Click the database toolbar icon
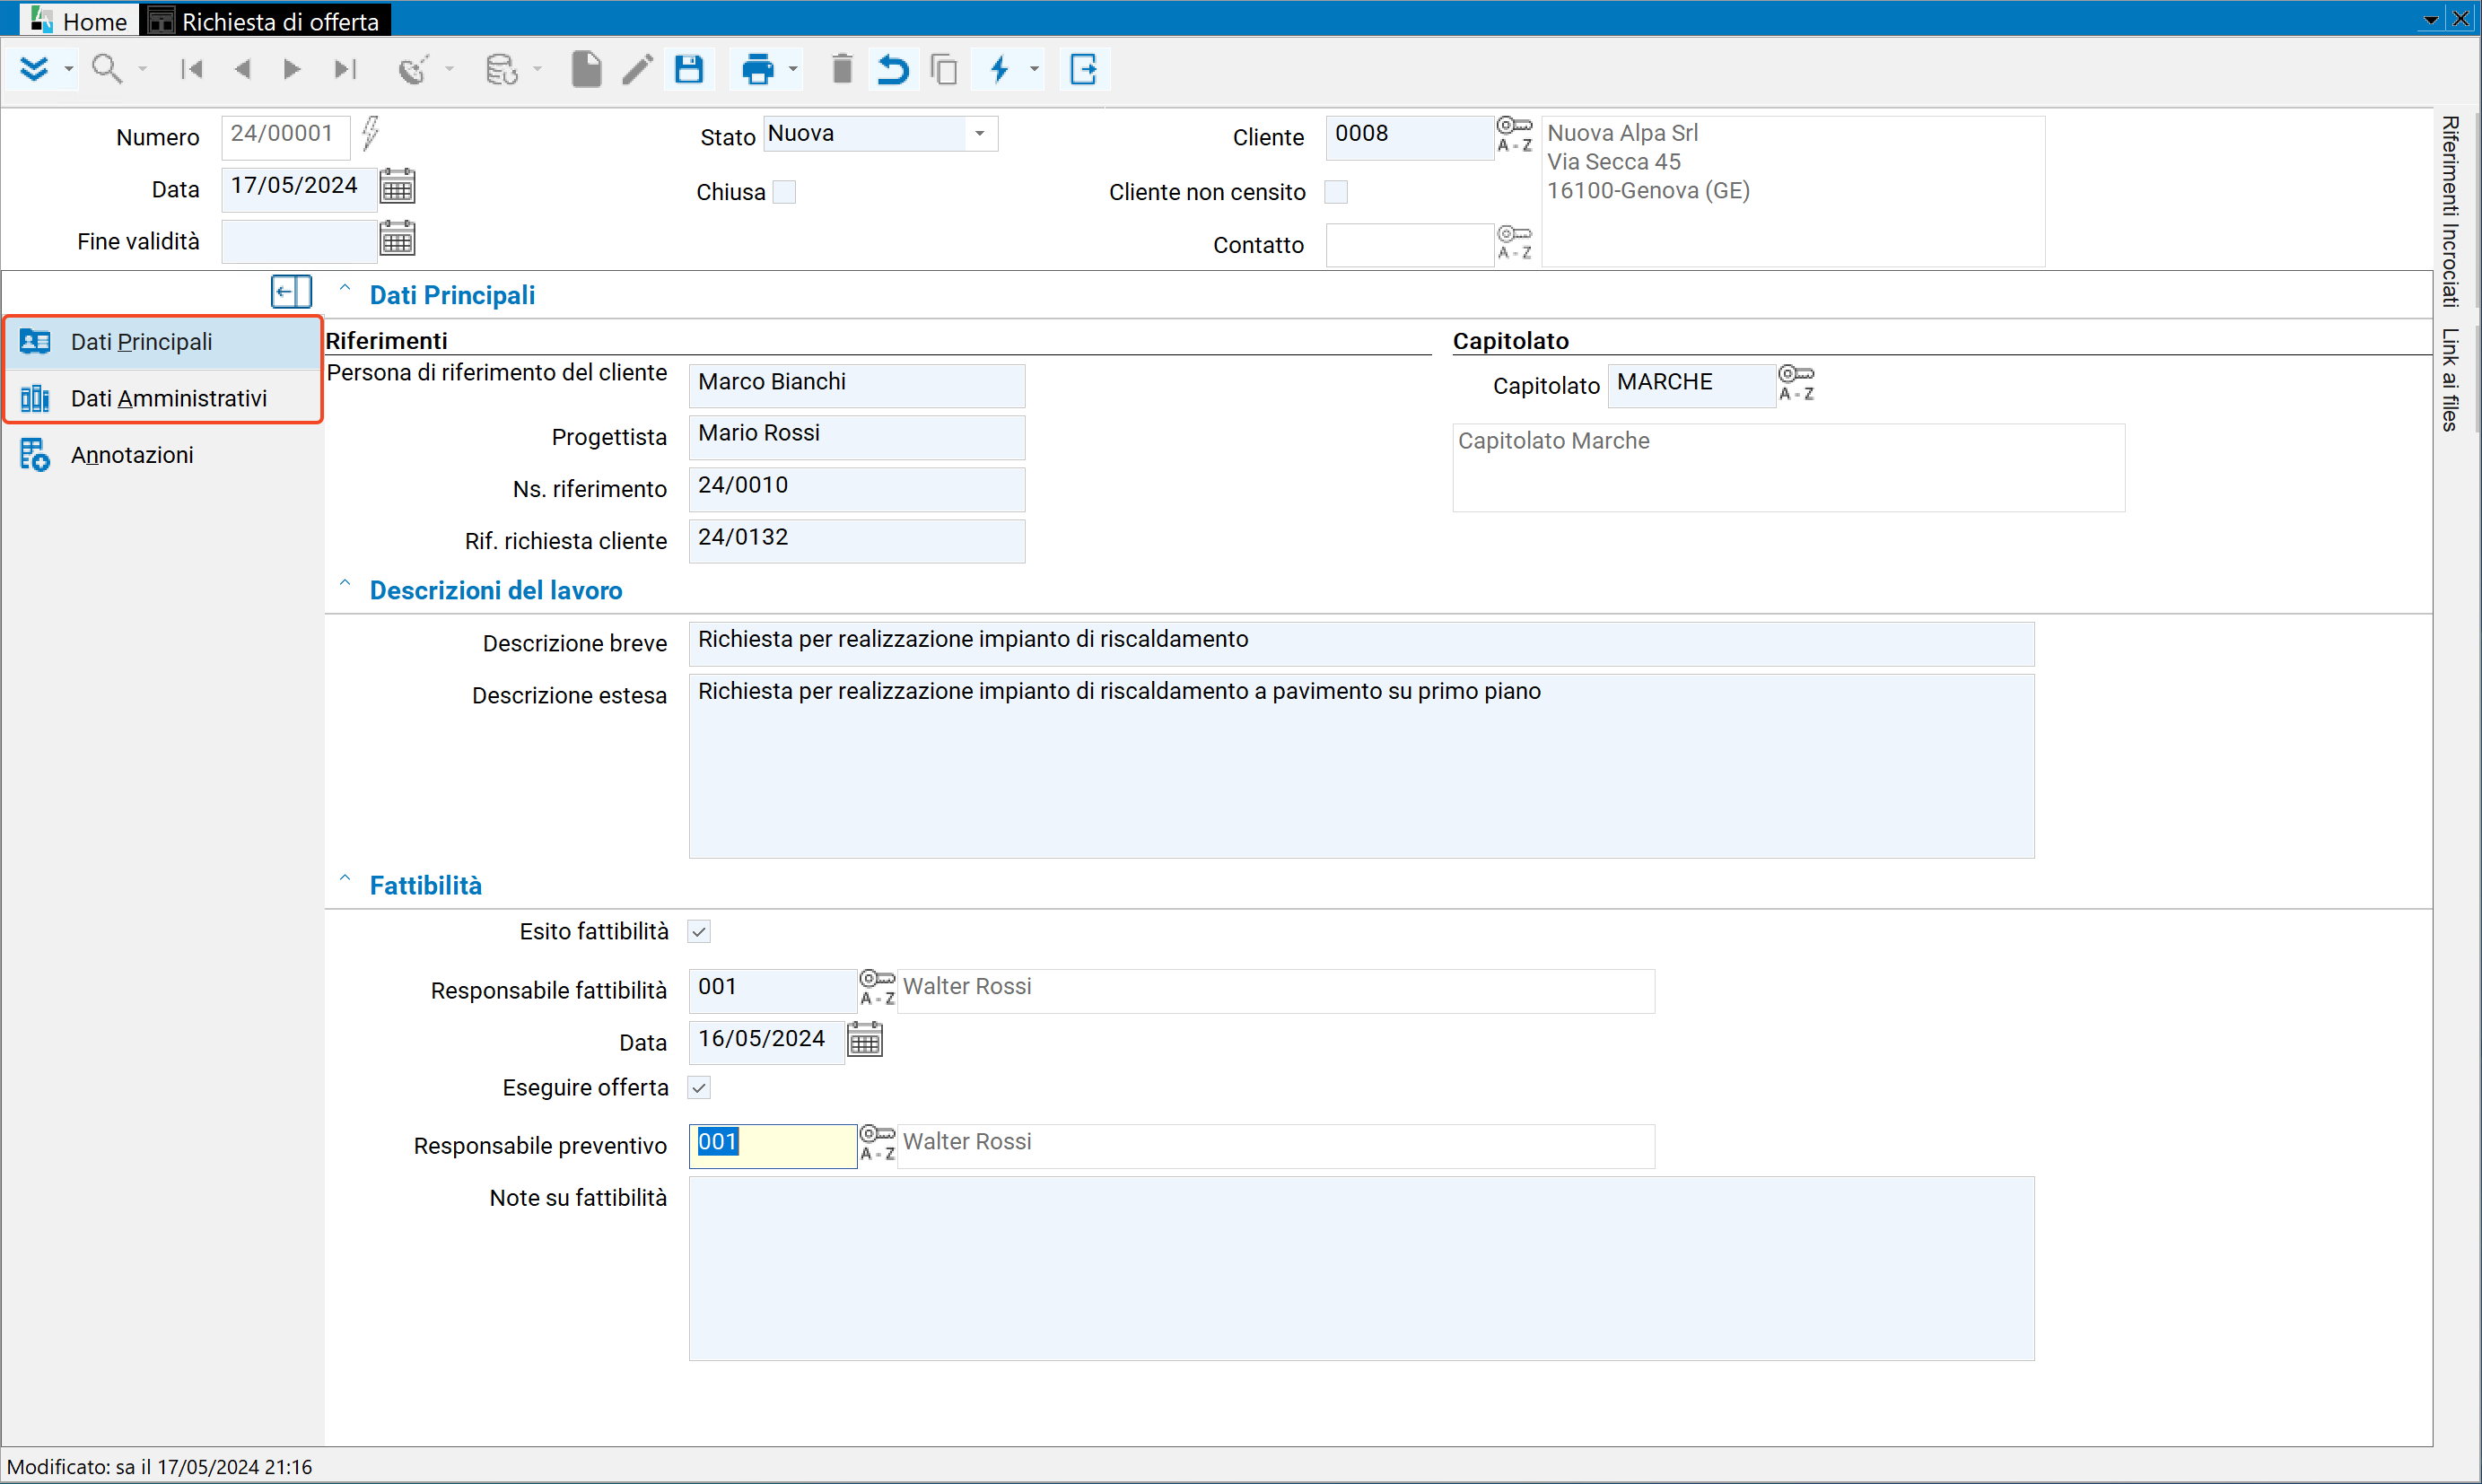Screen dimensions: 2482x1484 (501, 69)
